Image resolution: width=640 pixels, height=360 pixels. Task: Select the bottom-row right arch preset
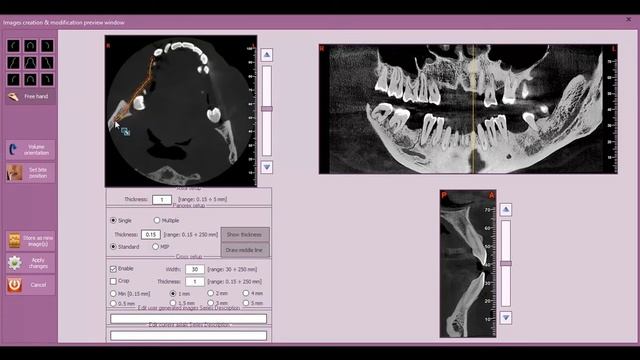[47, 79]
